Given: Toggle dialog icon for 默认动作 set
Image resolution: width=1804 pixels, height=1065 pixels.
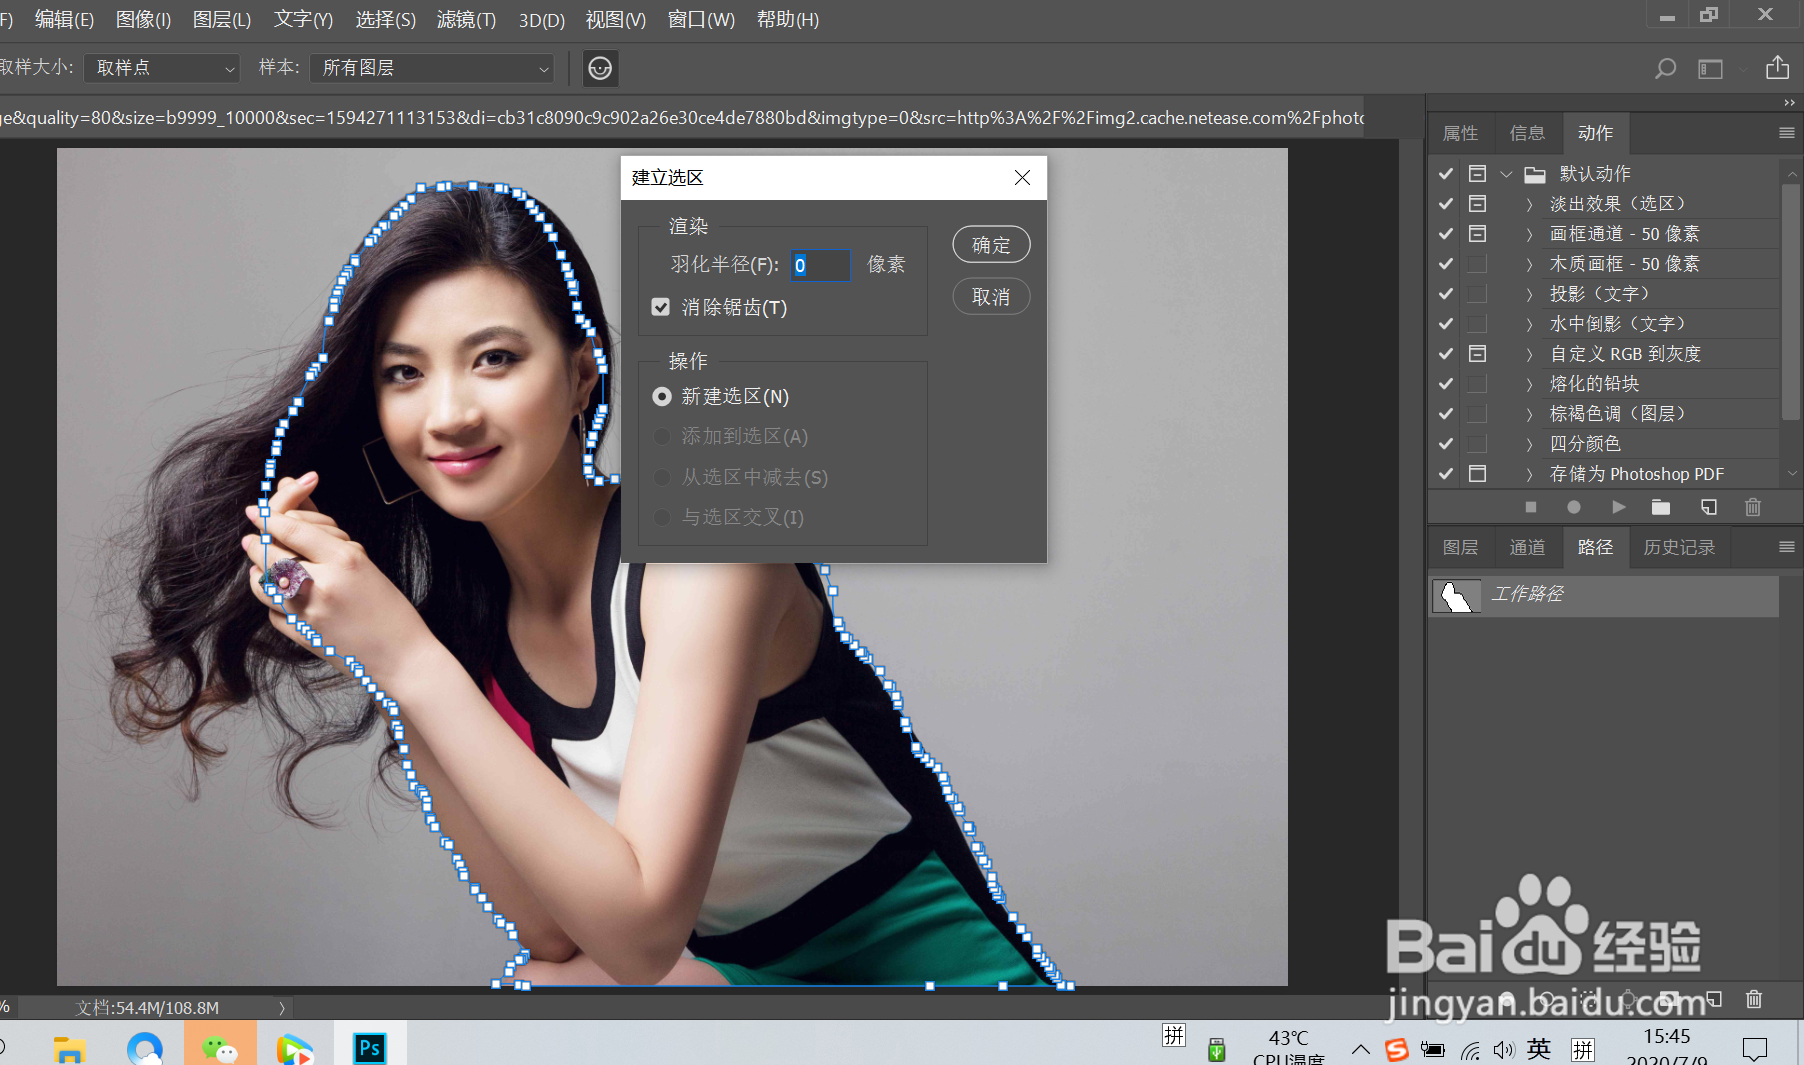Looking at the screenshot, I should [1477, 173].
